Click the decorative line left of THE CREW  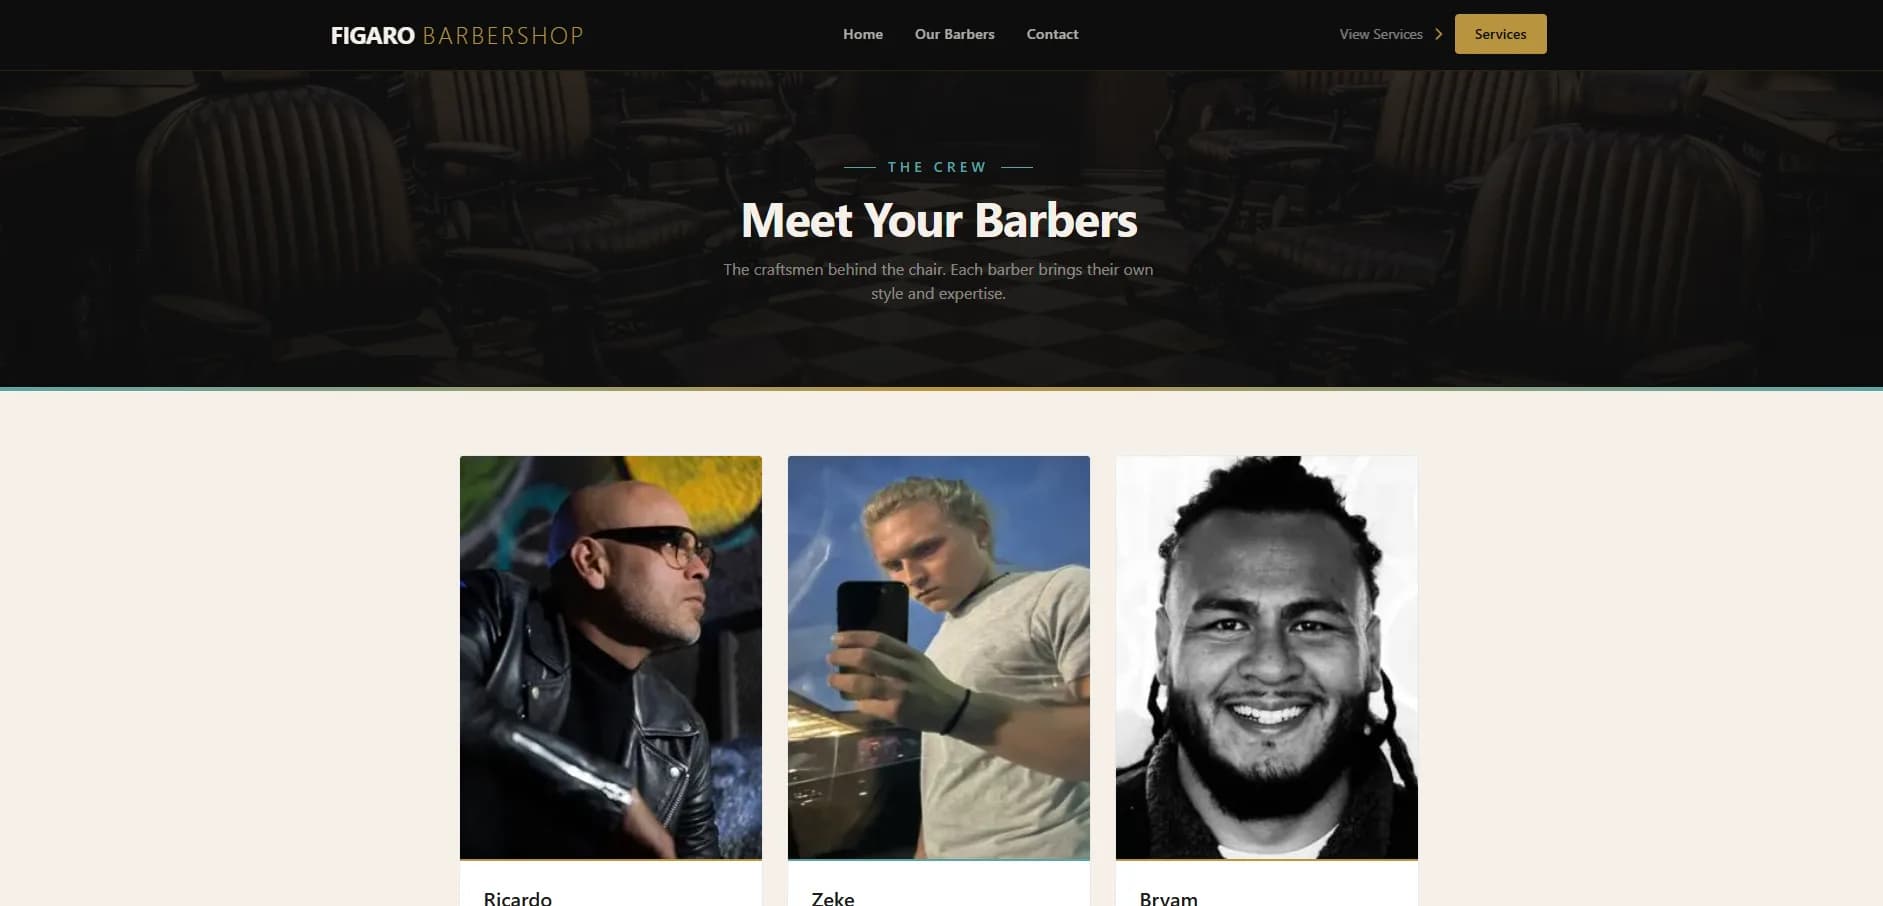click(860, 167)
